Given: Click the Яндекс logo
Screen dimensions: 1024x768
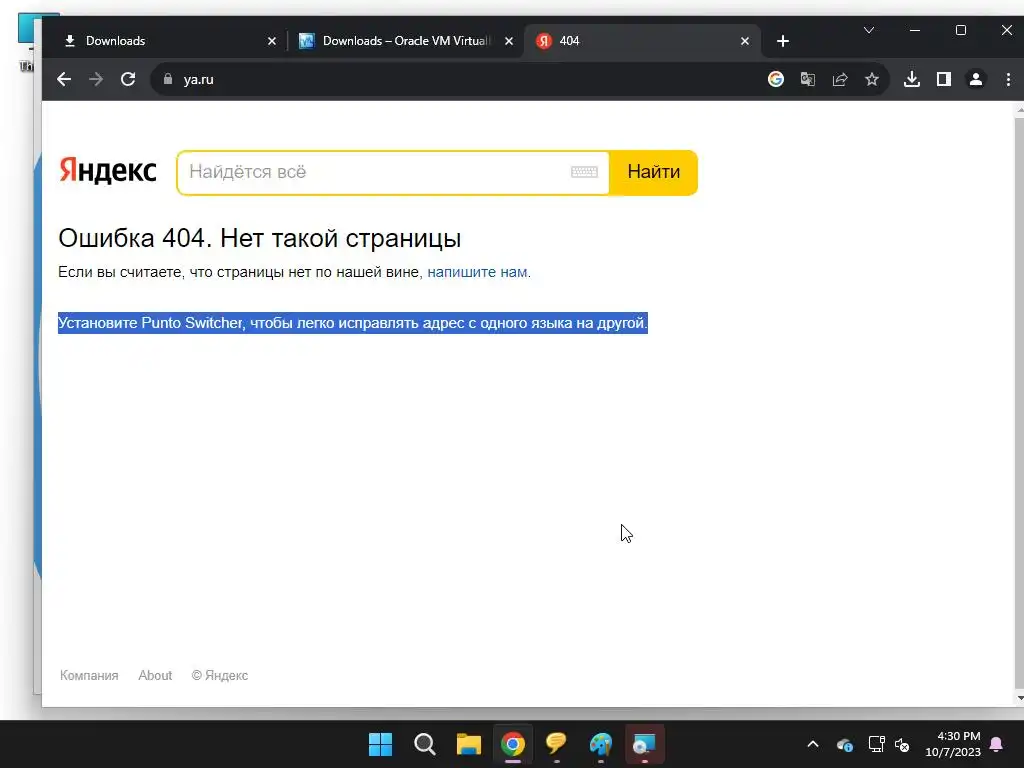Looking at the screenshot, I should pyautogui.click(x=108, y=171).
